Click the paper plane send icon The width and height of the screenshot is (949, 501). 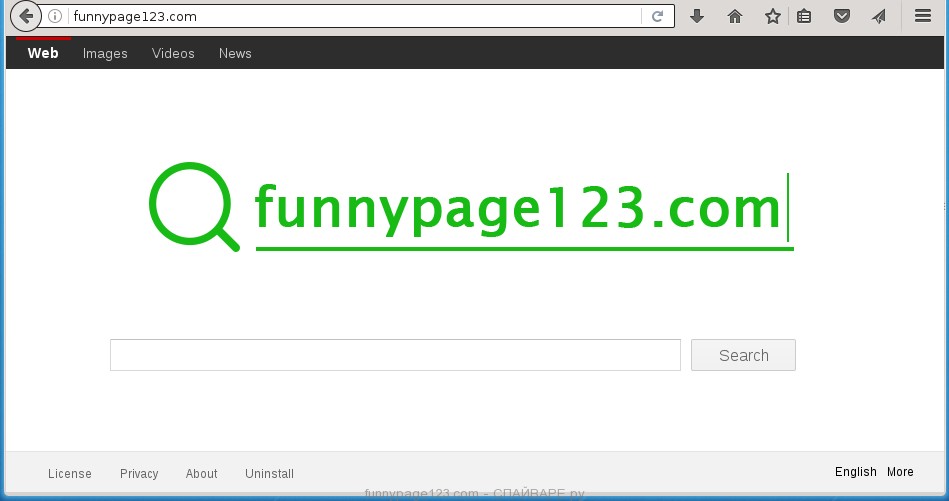[878, 16]
